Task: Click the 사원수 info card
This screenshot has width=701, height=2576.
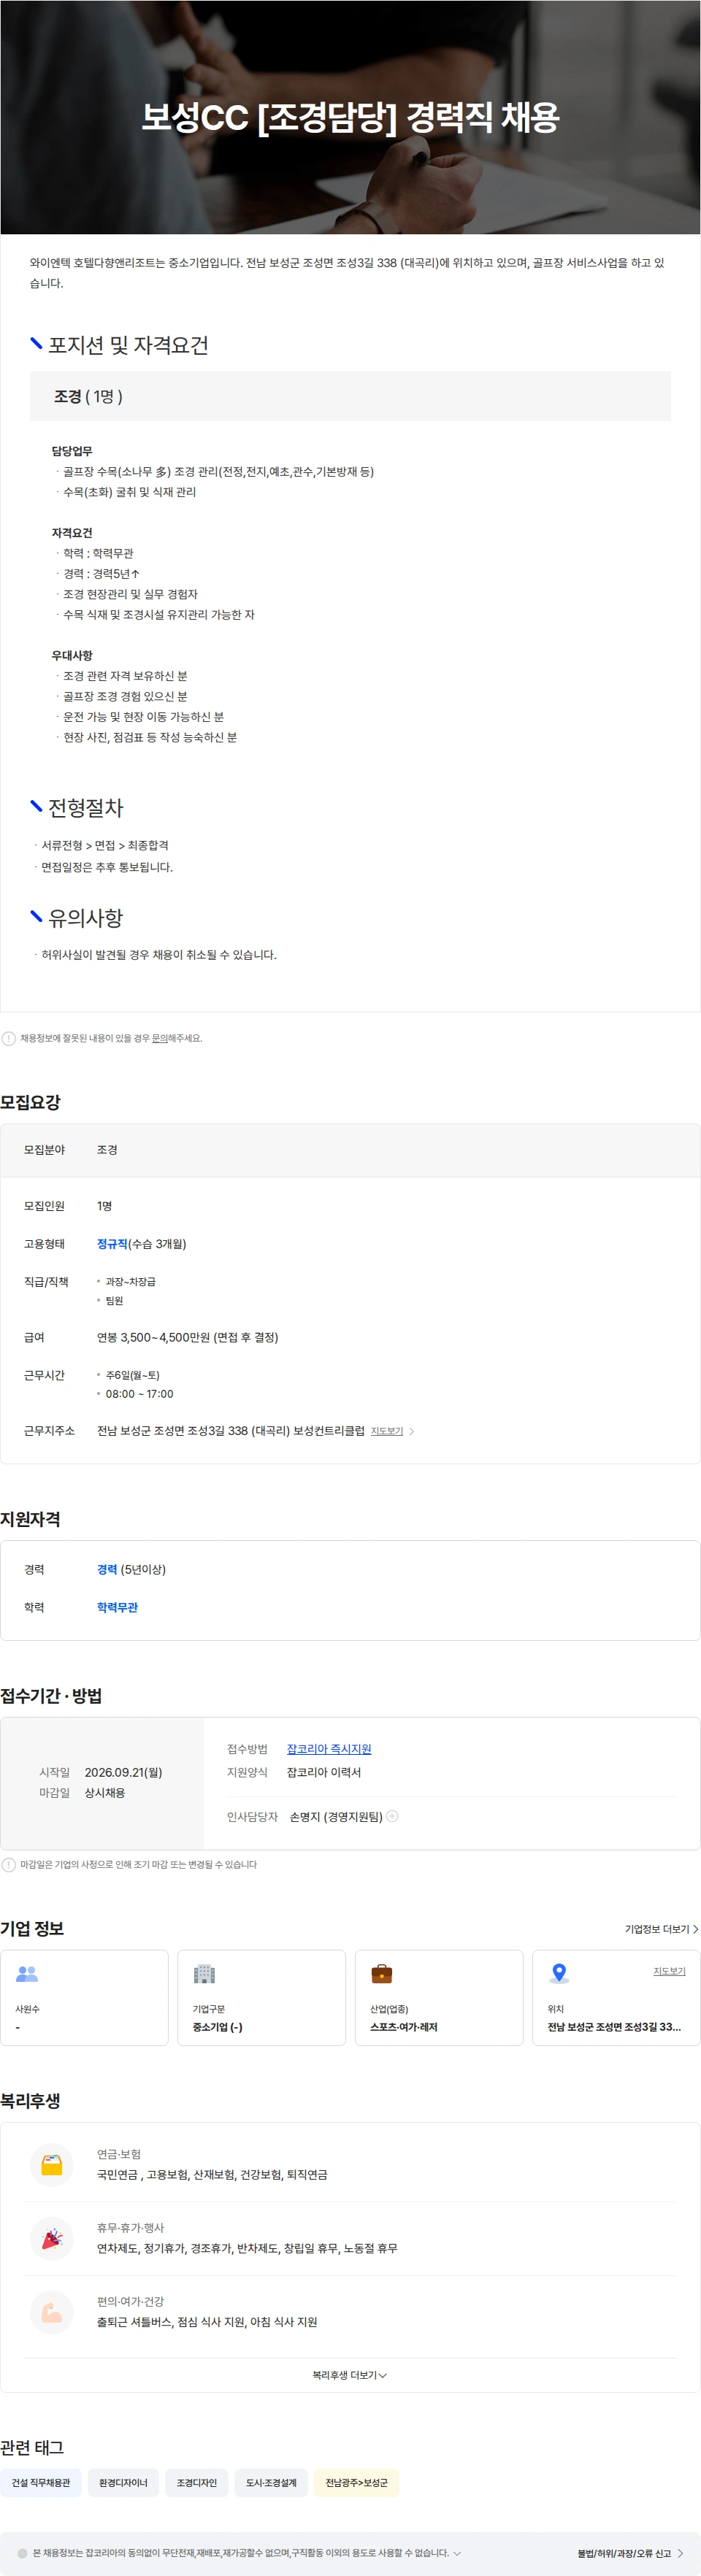Action: pyautogui.click(x=84, y=1997)
